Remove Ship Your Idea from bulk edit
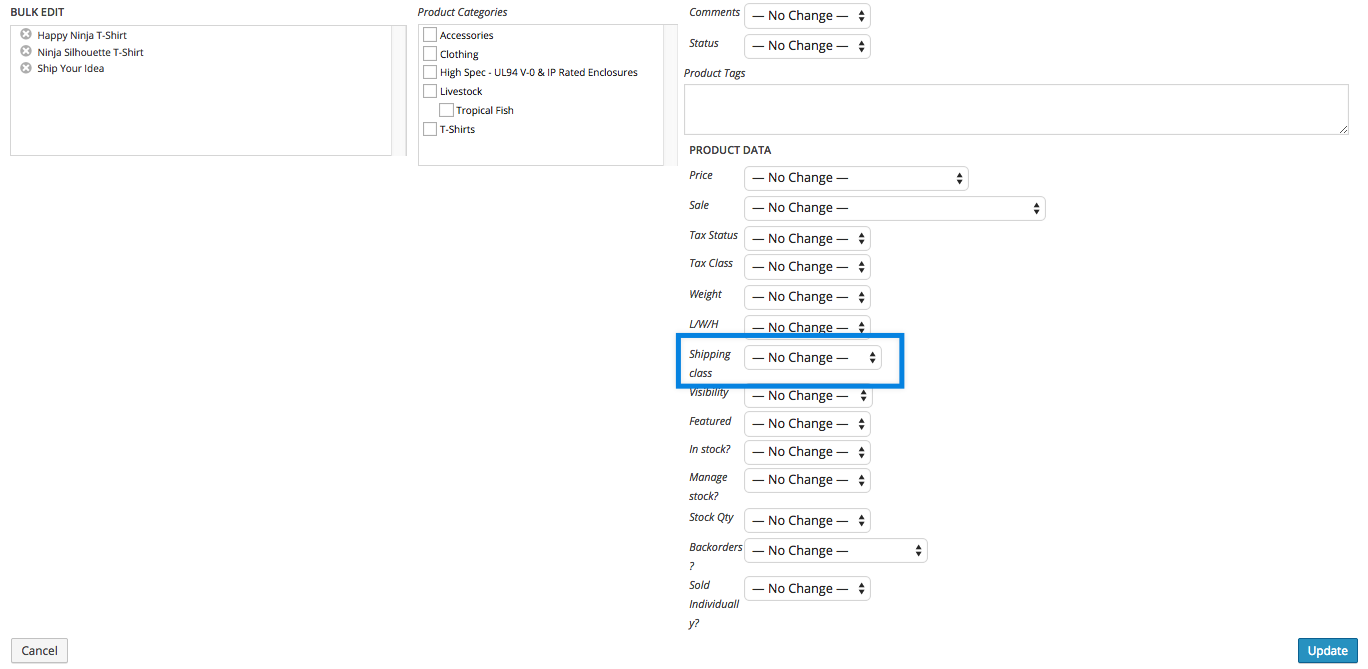The image size is (1368, 669). pyautogui.click(x=24, y=68)
